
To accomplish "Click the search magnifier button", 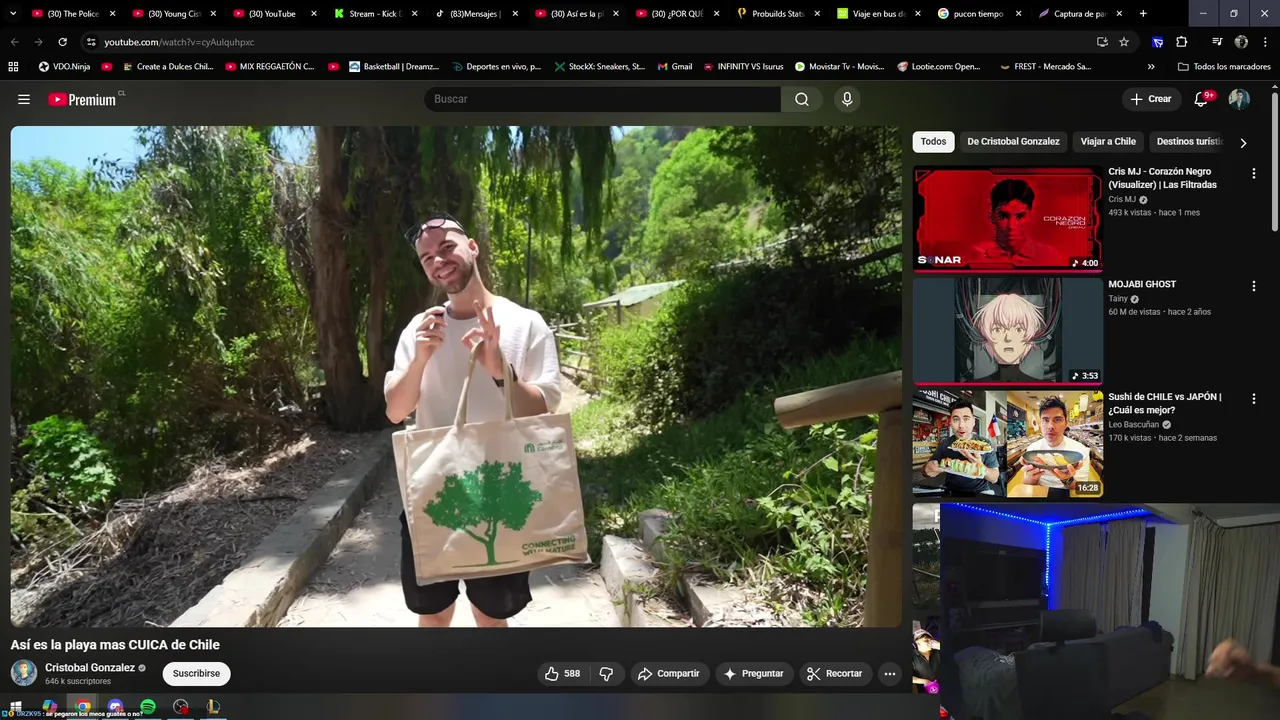I will click(x=802, y=99).
